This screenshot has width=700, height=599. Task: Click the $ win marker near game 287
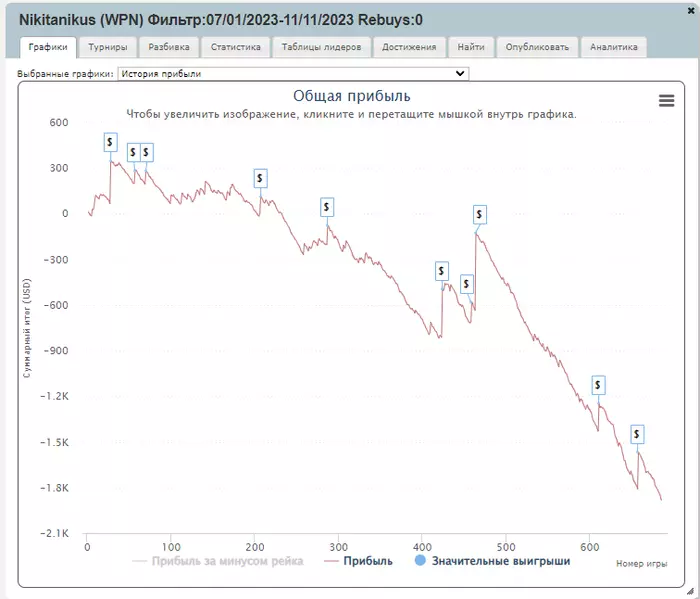[x=327, y=207]
